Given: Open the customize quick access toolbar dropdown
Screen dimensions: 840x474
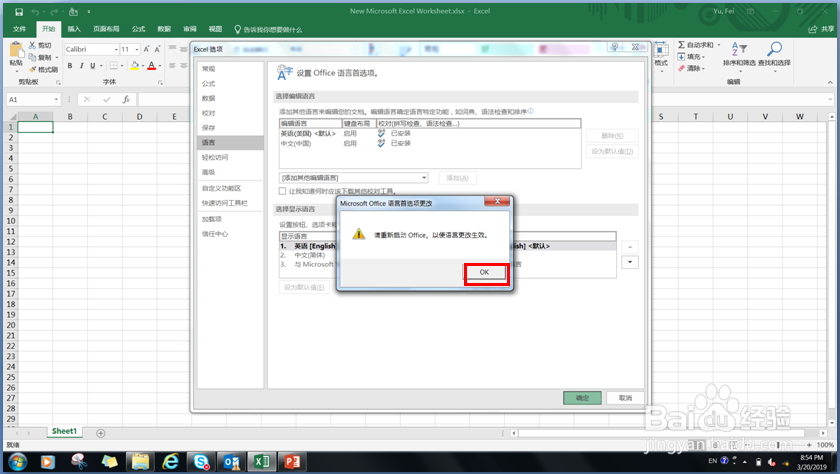Looking at the screenshot, I should pyautogui.click(x=88, y=11).
